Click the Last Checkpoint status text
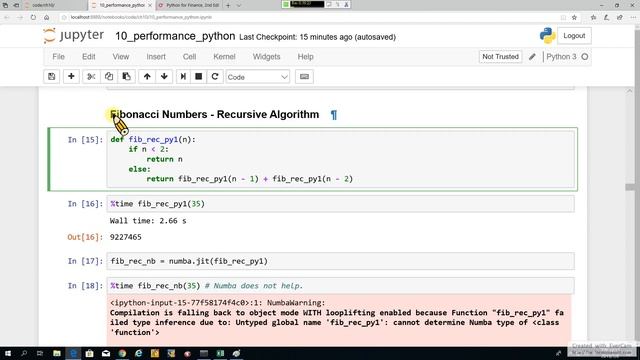Screen dimensions: 640x360 pyautogui.click(x=317, y=37)
